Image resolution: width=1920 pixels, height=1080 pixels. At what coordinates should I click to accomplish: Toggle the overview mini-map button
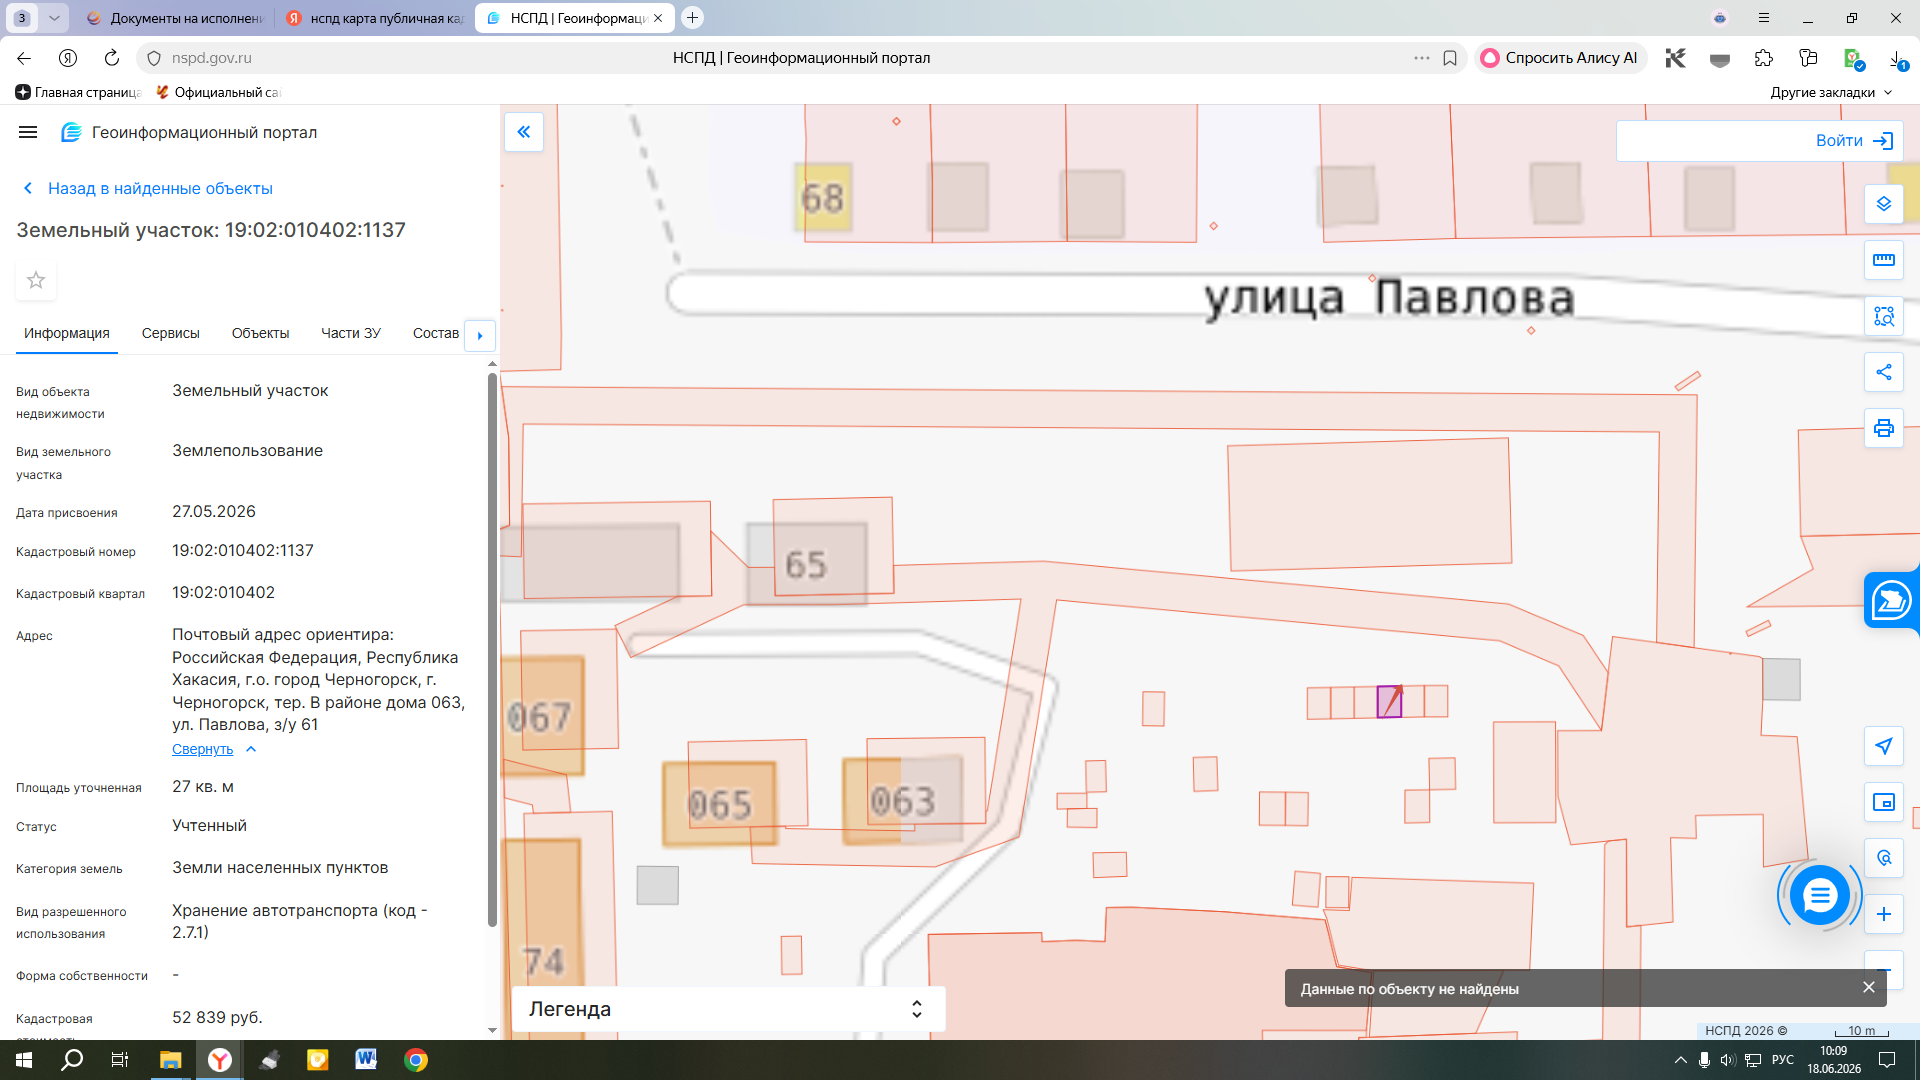(x=1884, y=802)
